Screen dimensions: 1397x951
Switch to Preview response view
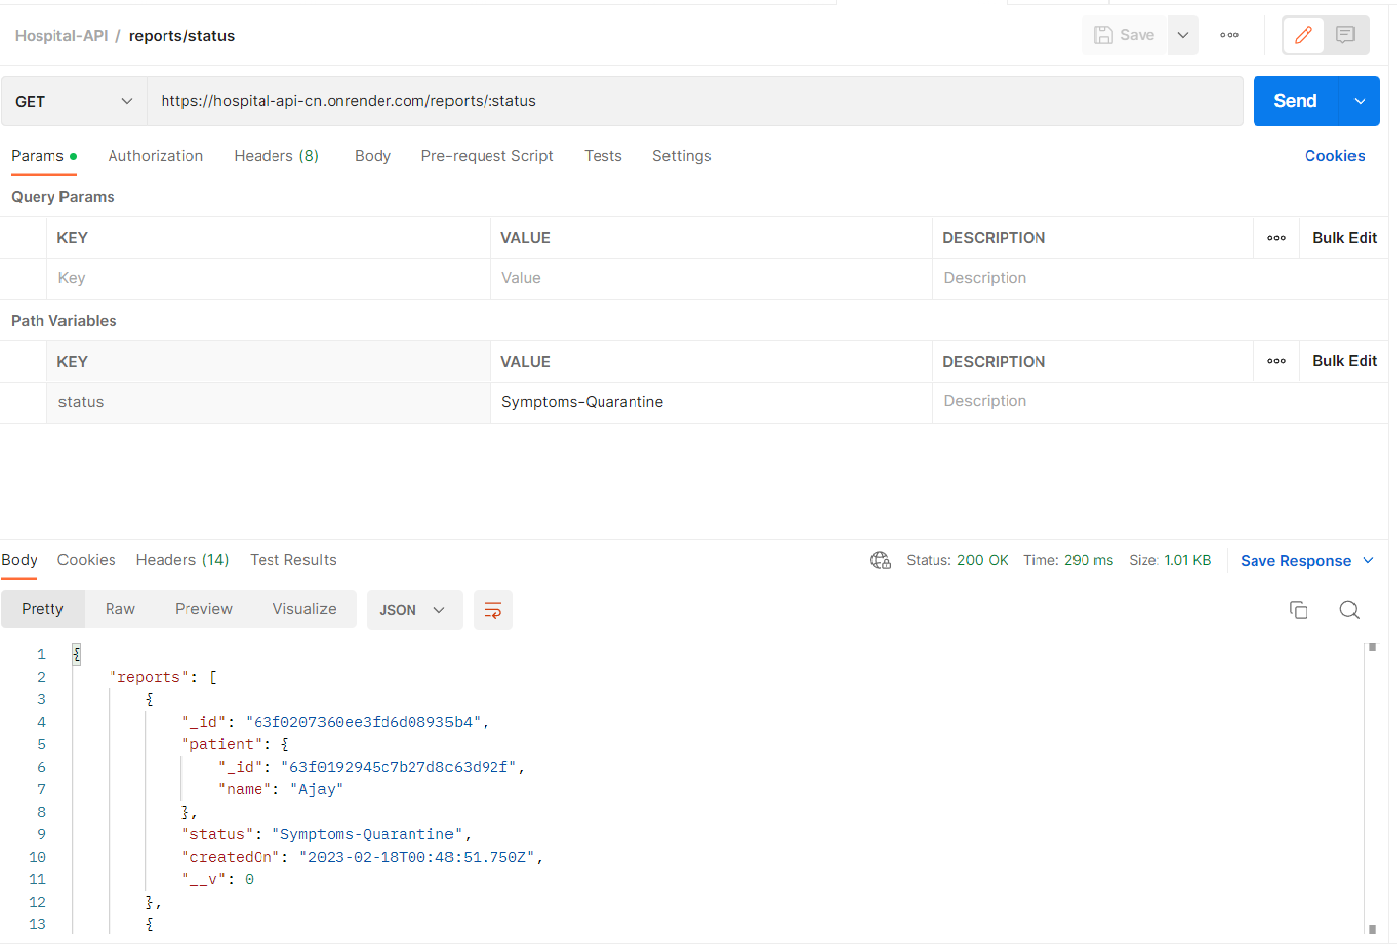coord(204,609)
